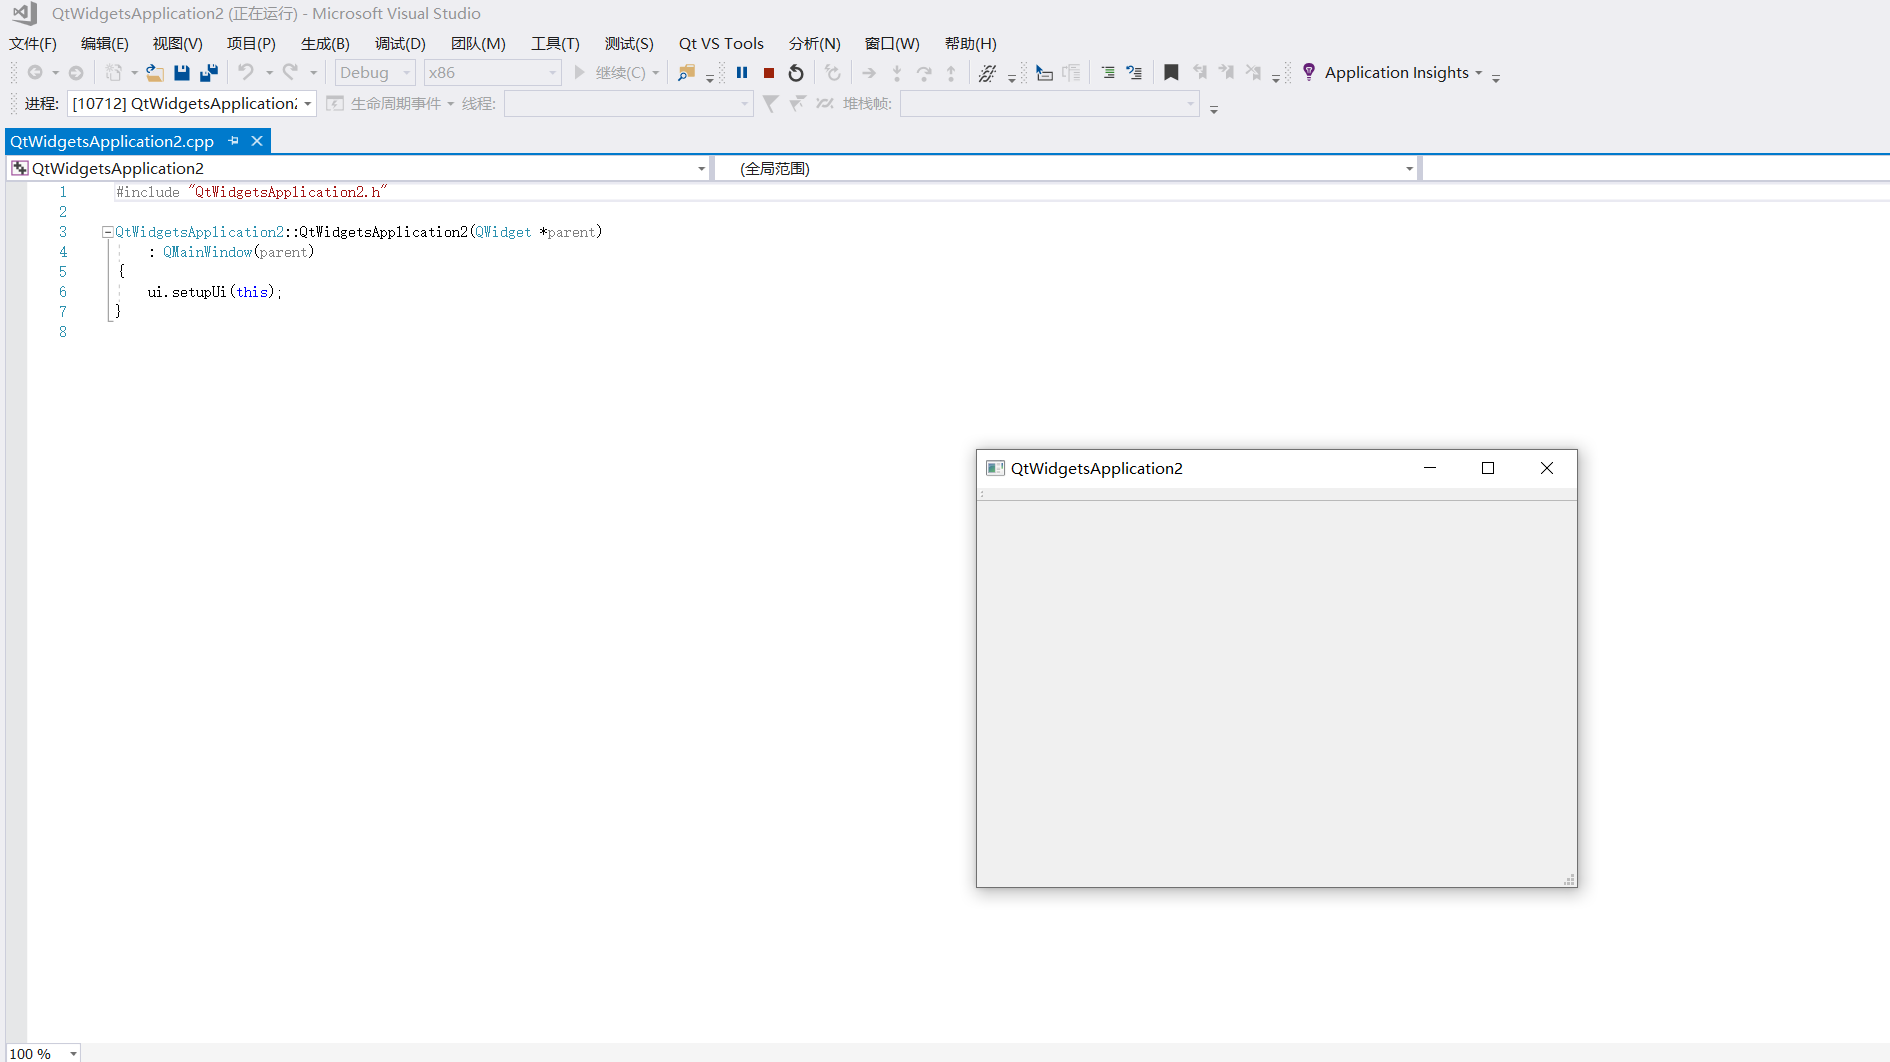This screenshot has height=1062, width=1890.
Task: Stop debugging using the red square icon
Action: pos(768,72)
